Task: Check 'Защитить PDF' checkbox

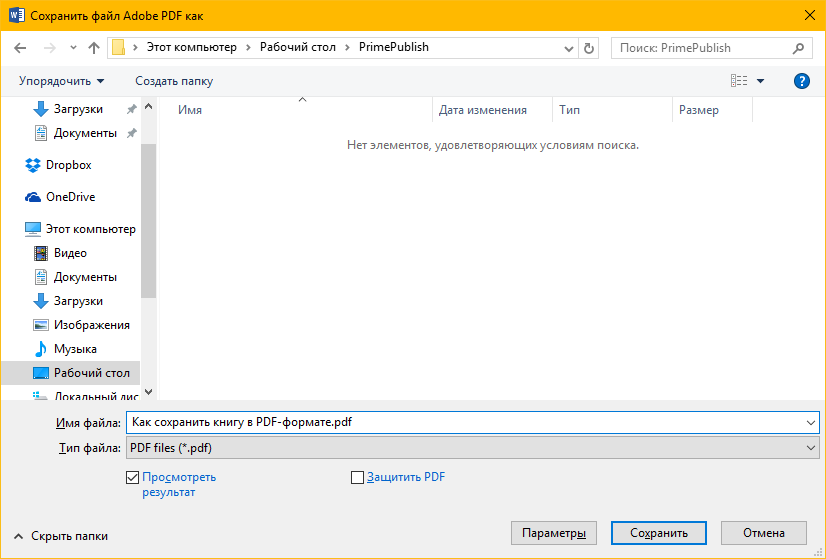Action: point(357,478)
